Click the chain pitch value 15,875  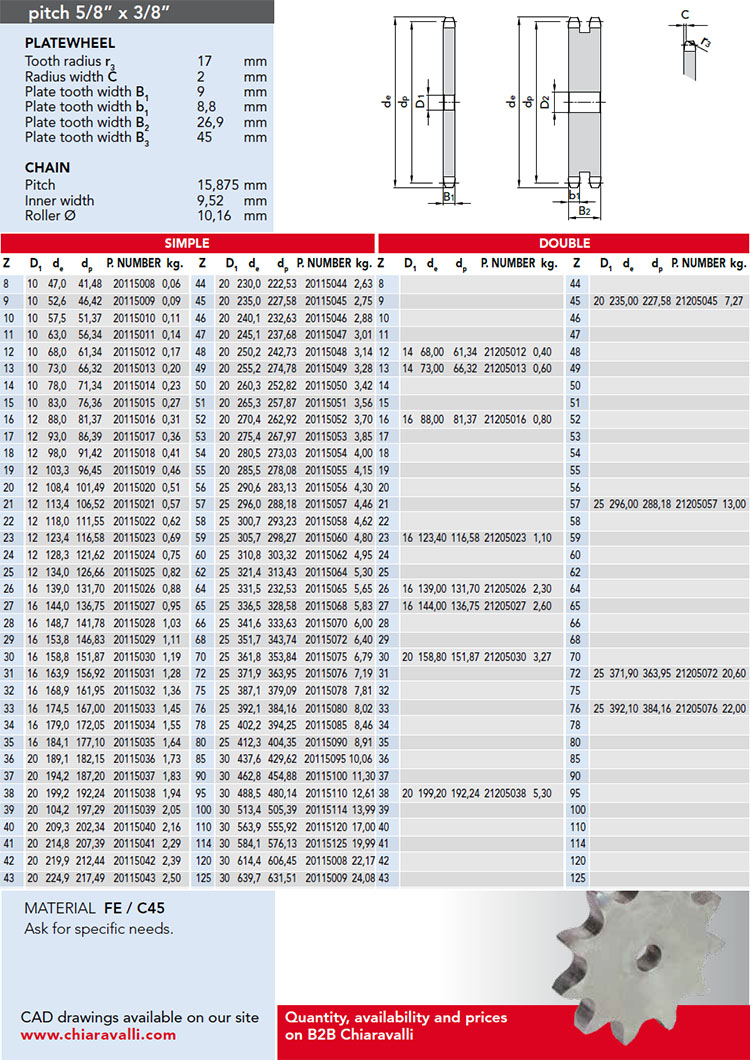click(219, 185)
